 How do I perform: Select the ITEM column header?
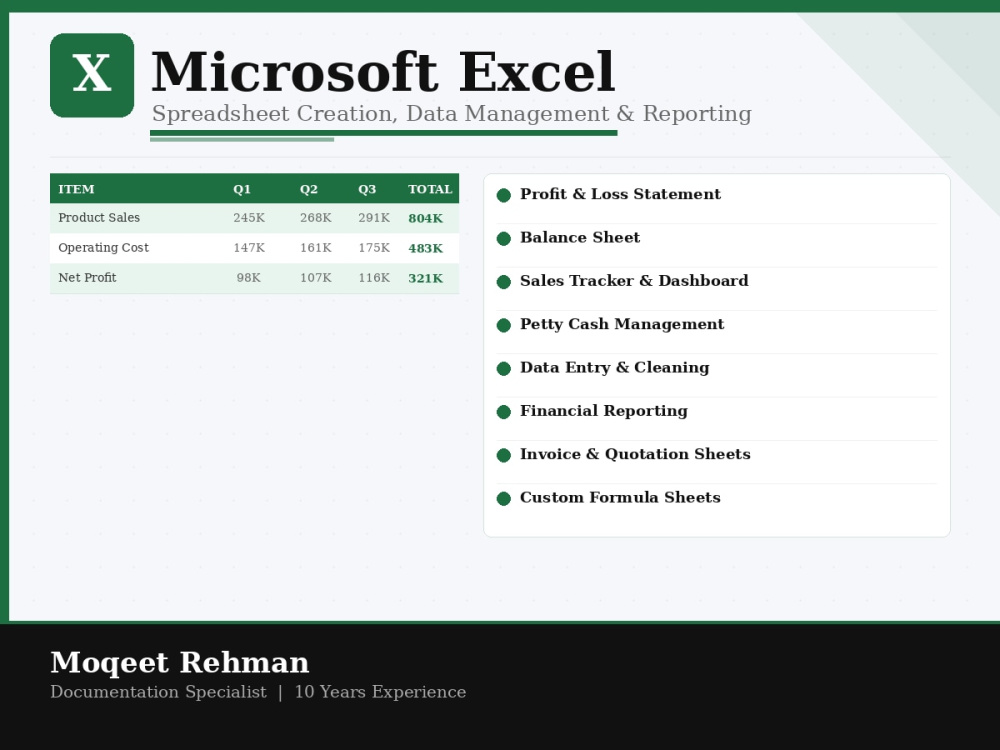(76, 189)
